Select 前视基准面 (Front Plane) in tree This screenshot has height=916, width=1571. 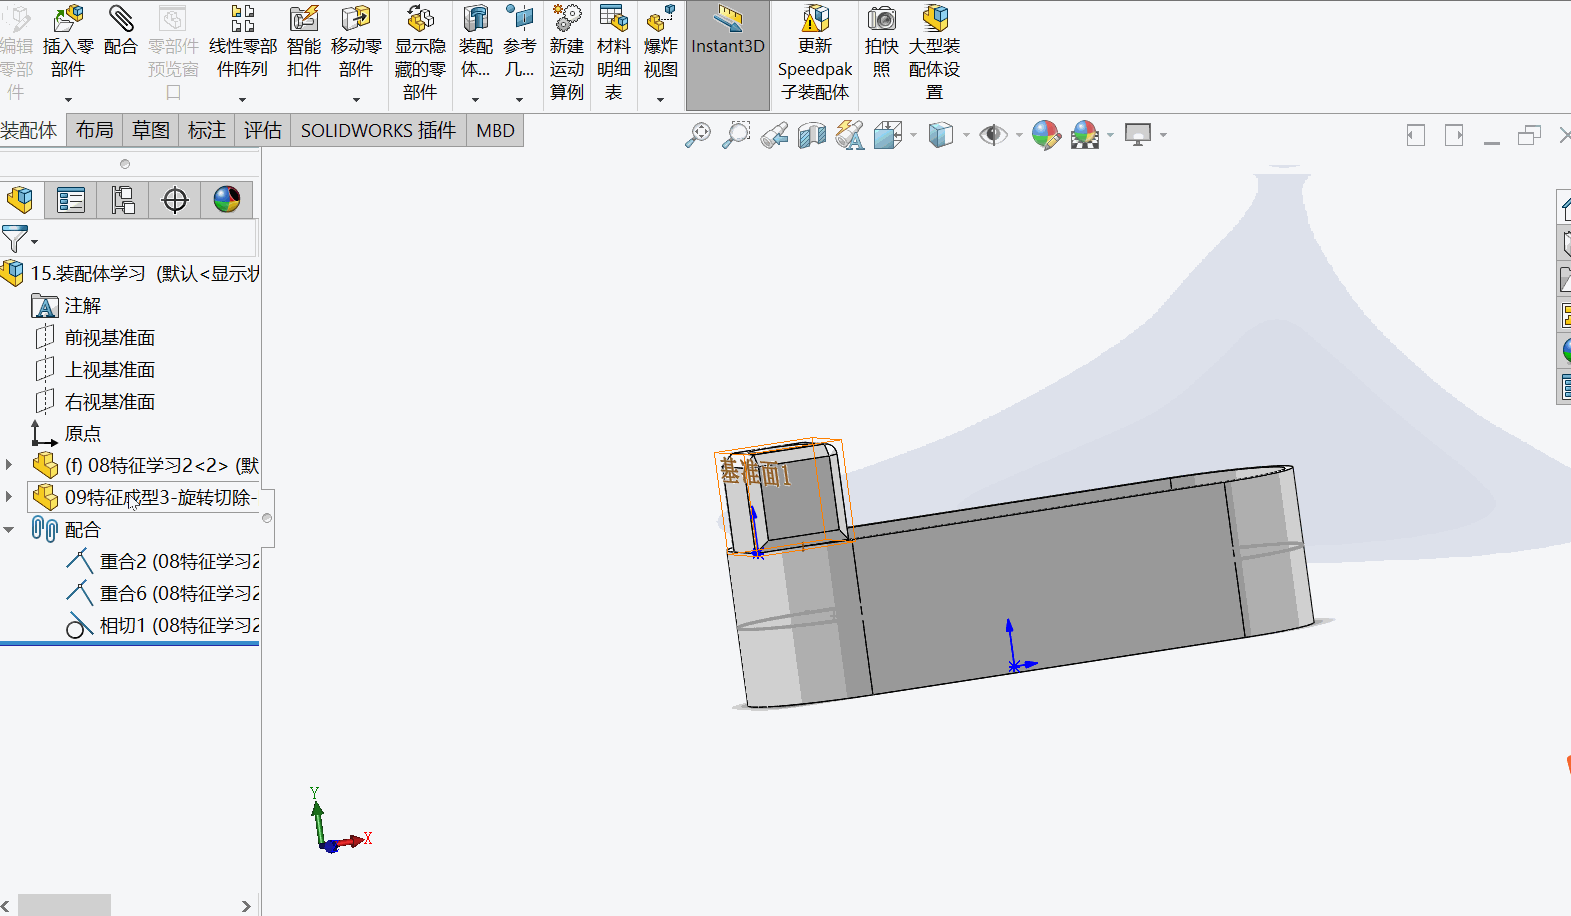tap(110, 338)
